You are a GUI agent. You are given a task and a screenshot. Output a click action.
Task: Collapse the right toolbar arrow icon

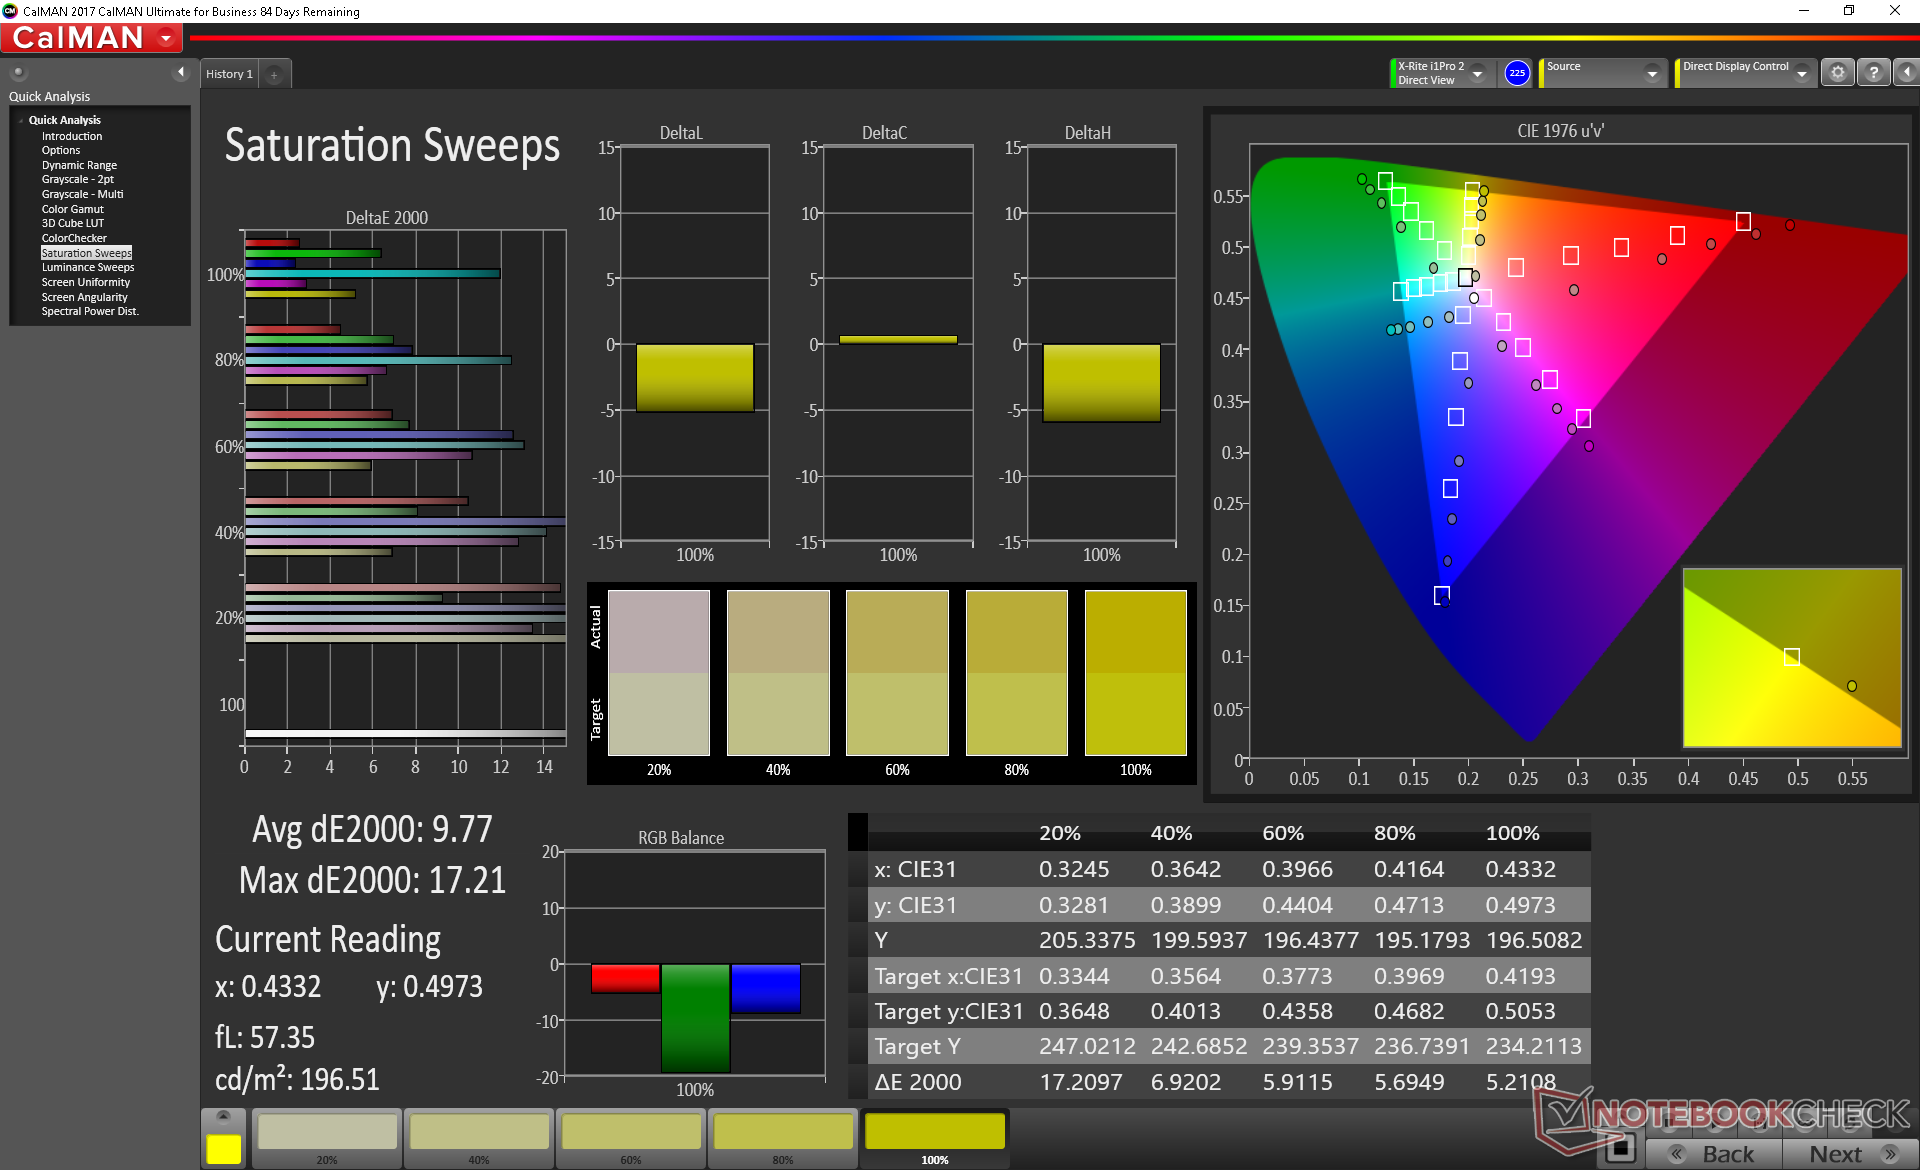click(x=1906, y=73)
